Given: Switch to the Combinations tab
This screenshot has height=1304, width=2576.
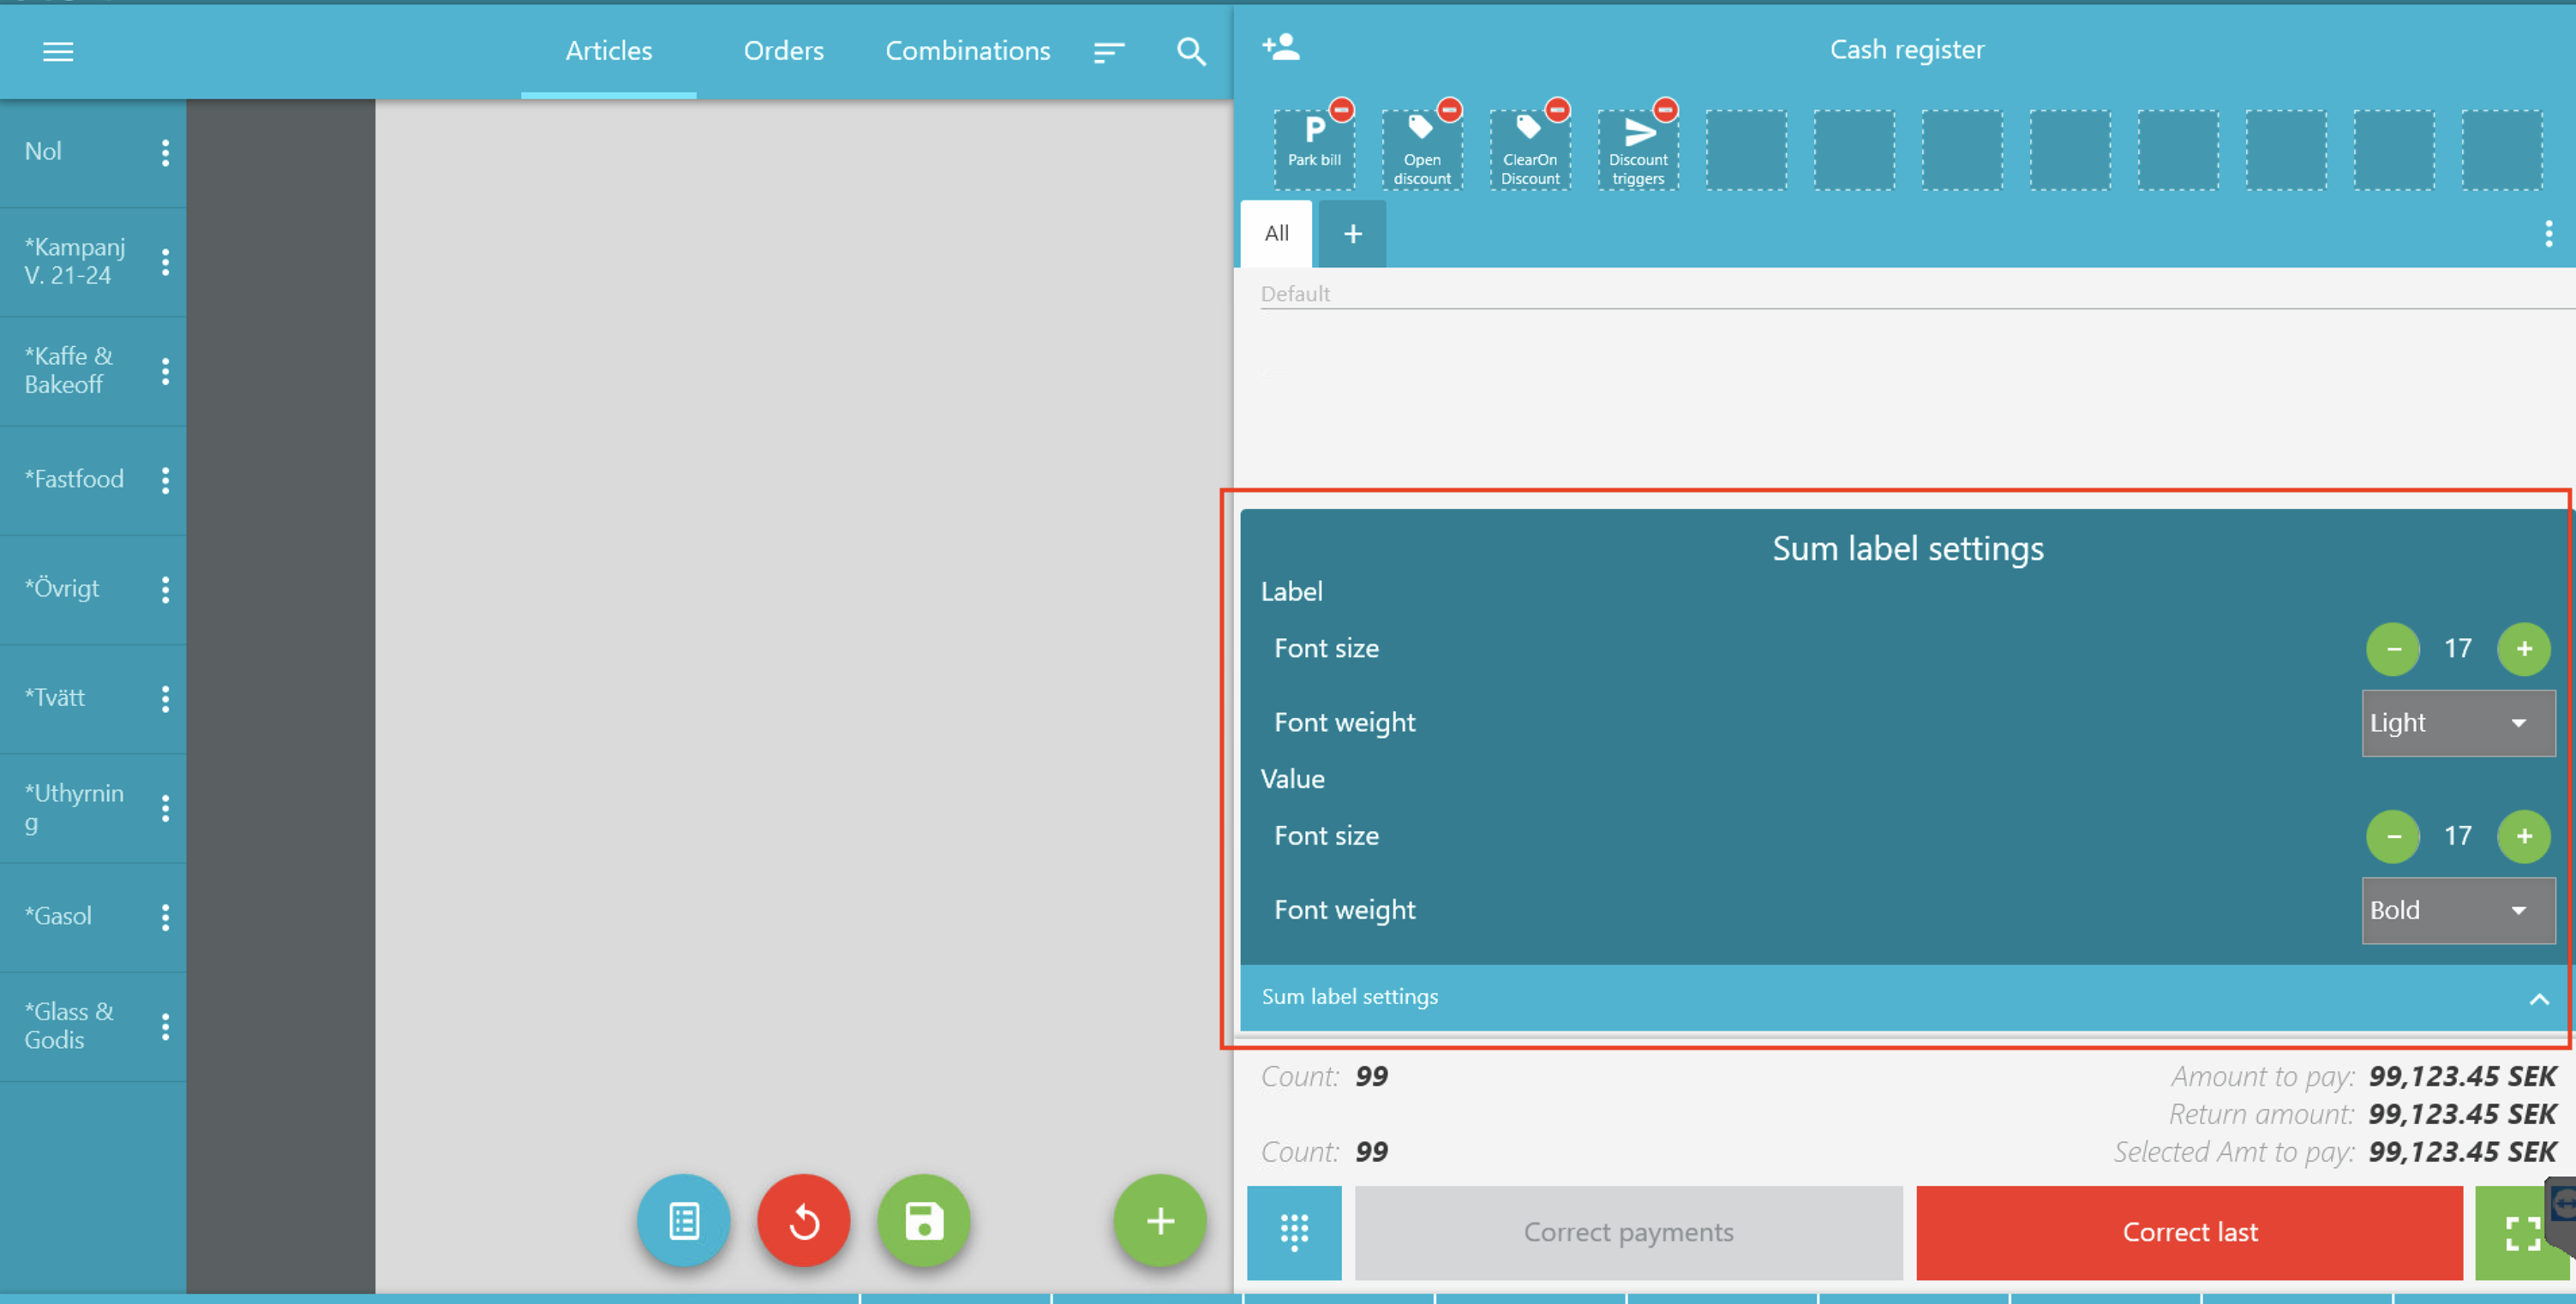Looking at the screenshot, I should [967, 51].
